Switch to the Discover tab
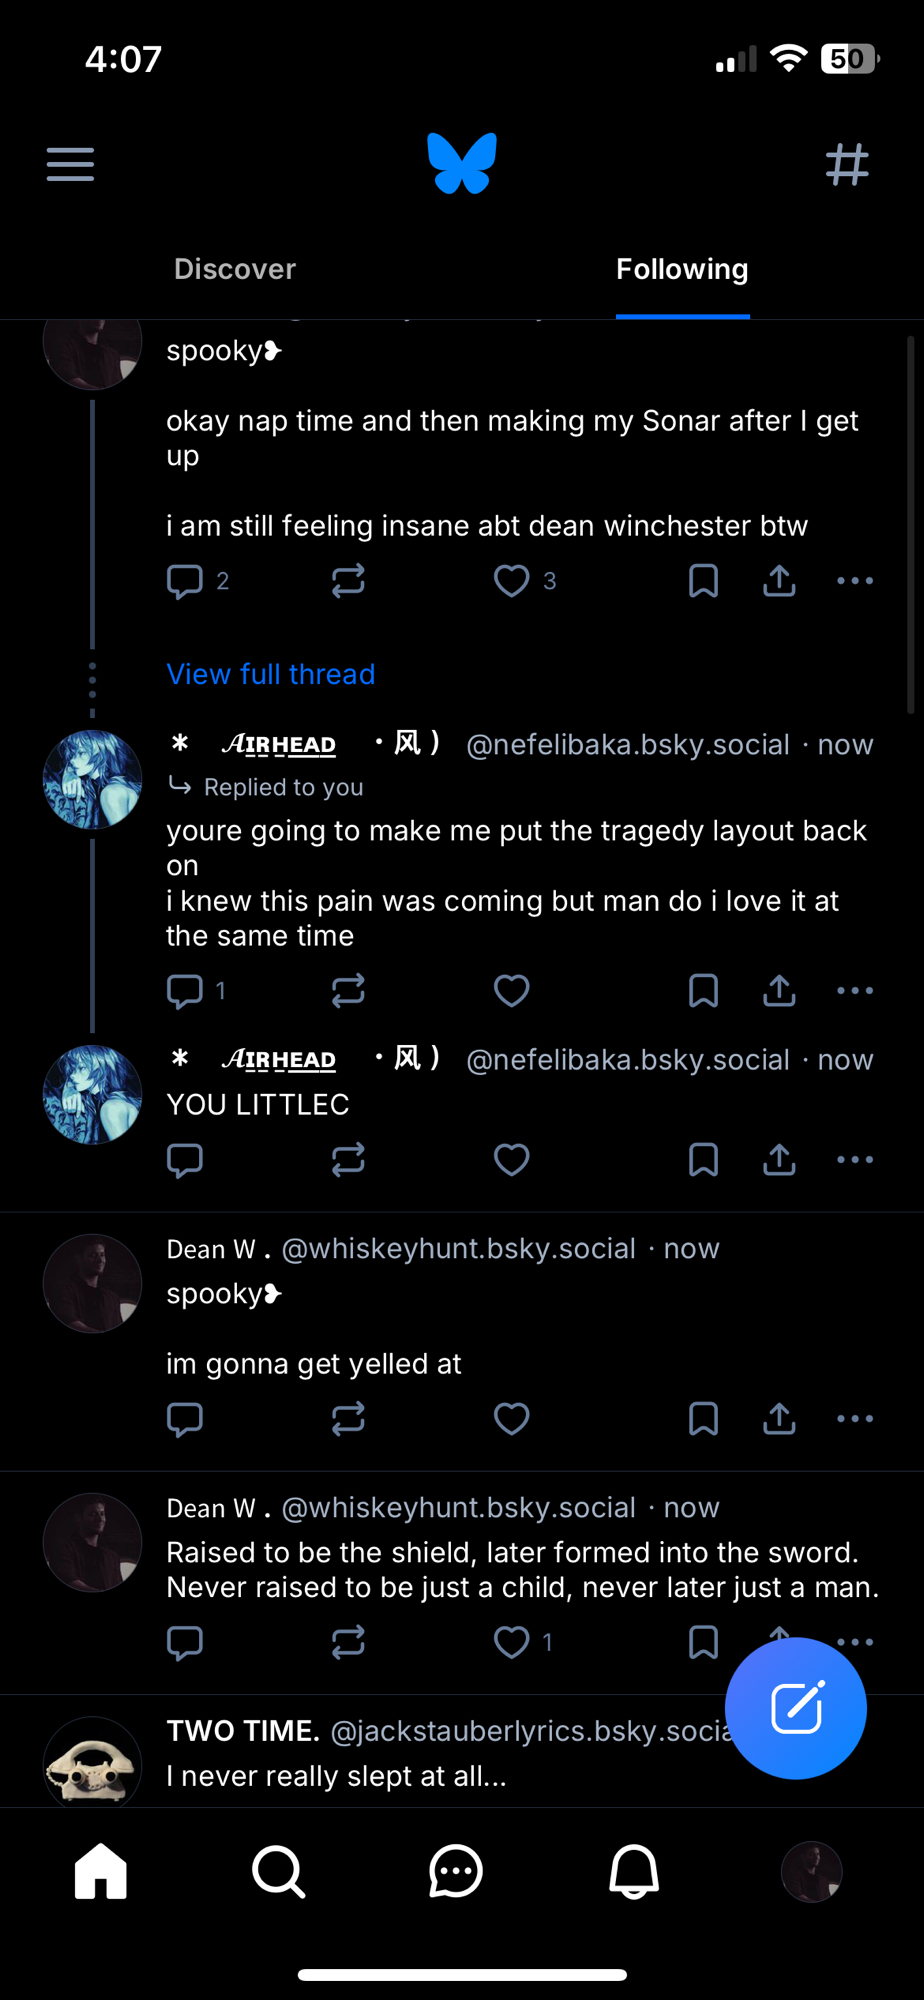The height and width of the screenshot is (2000, 924). (x=235, y=269)
